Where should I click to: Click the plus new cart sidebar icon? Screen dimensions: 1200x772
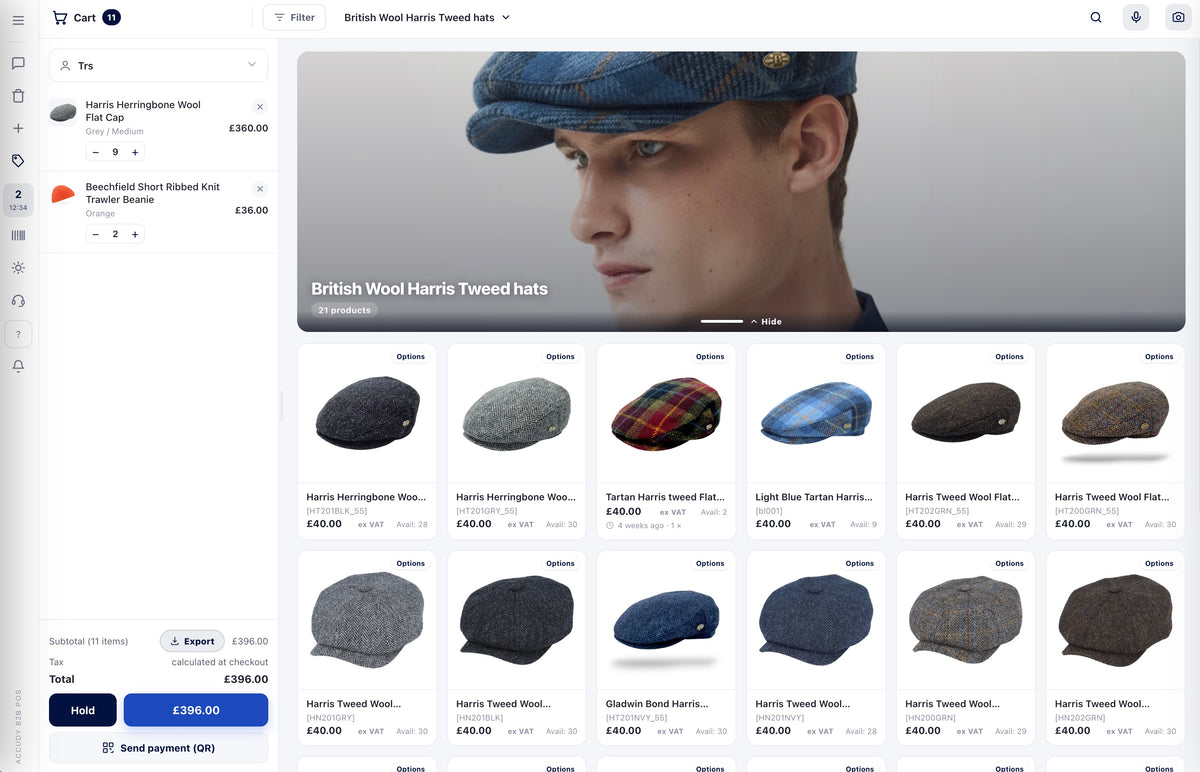coord(18,128)
